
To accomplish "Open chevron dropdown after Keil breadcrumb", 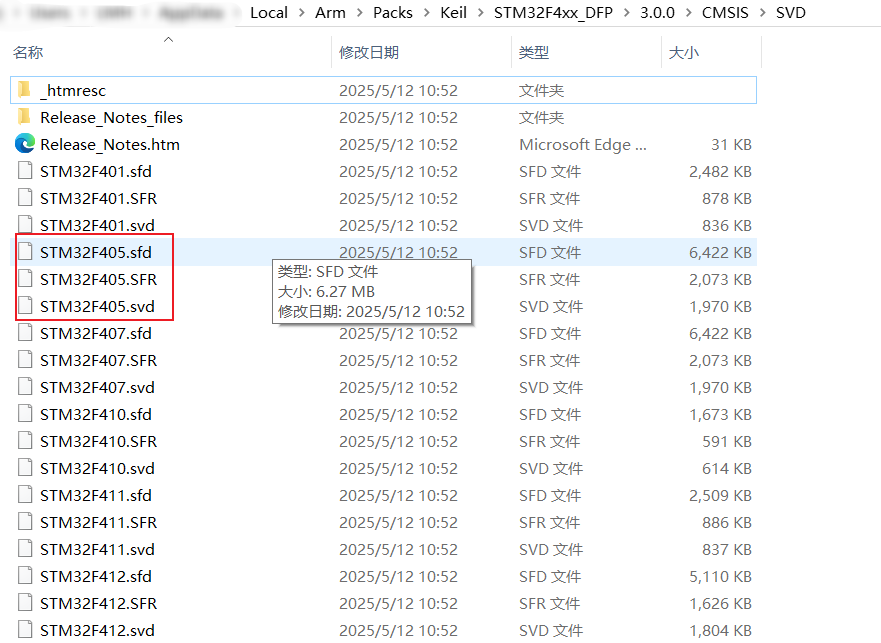I will coord(480,13).
